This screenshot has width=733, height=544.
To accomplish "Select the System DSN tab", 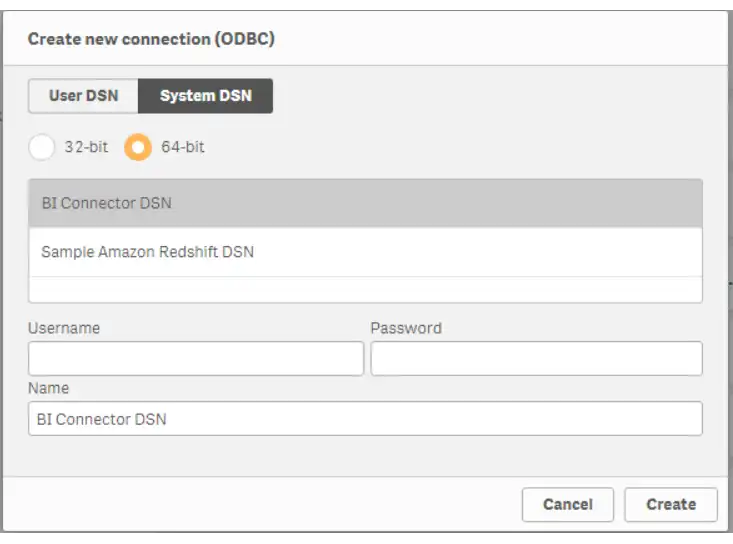I will 205,96.
